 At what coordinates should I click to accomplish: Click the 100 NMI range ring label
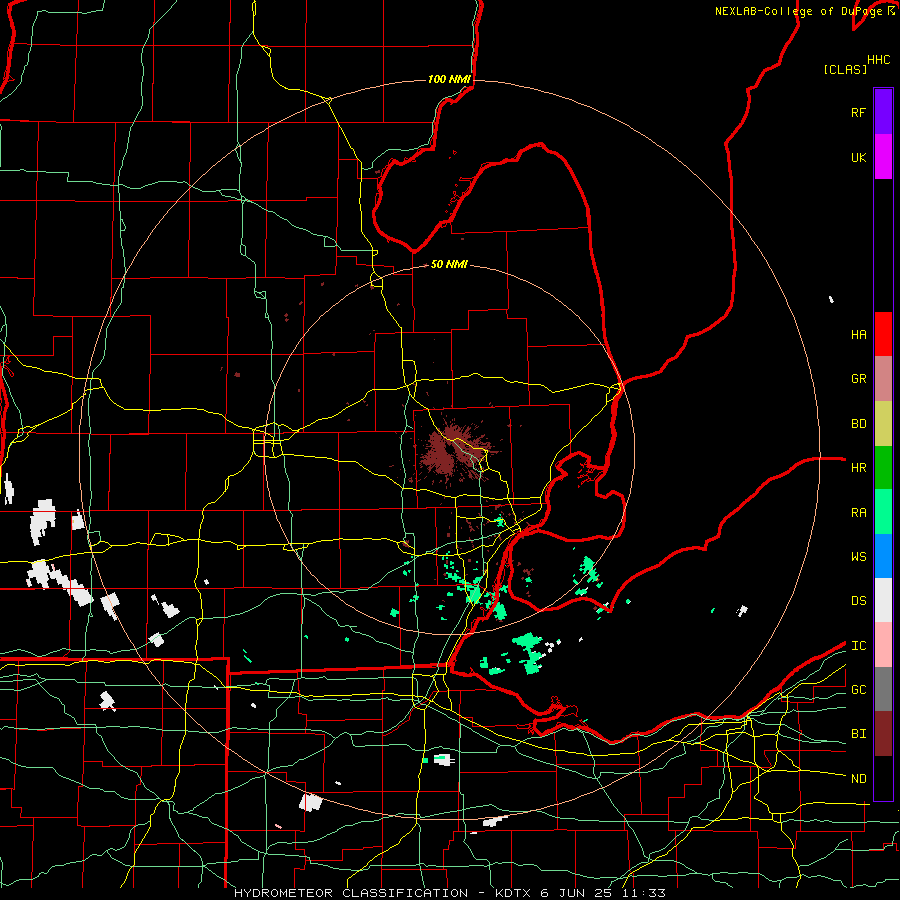point(449,79)
